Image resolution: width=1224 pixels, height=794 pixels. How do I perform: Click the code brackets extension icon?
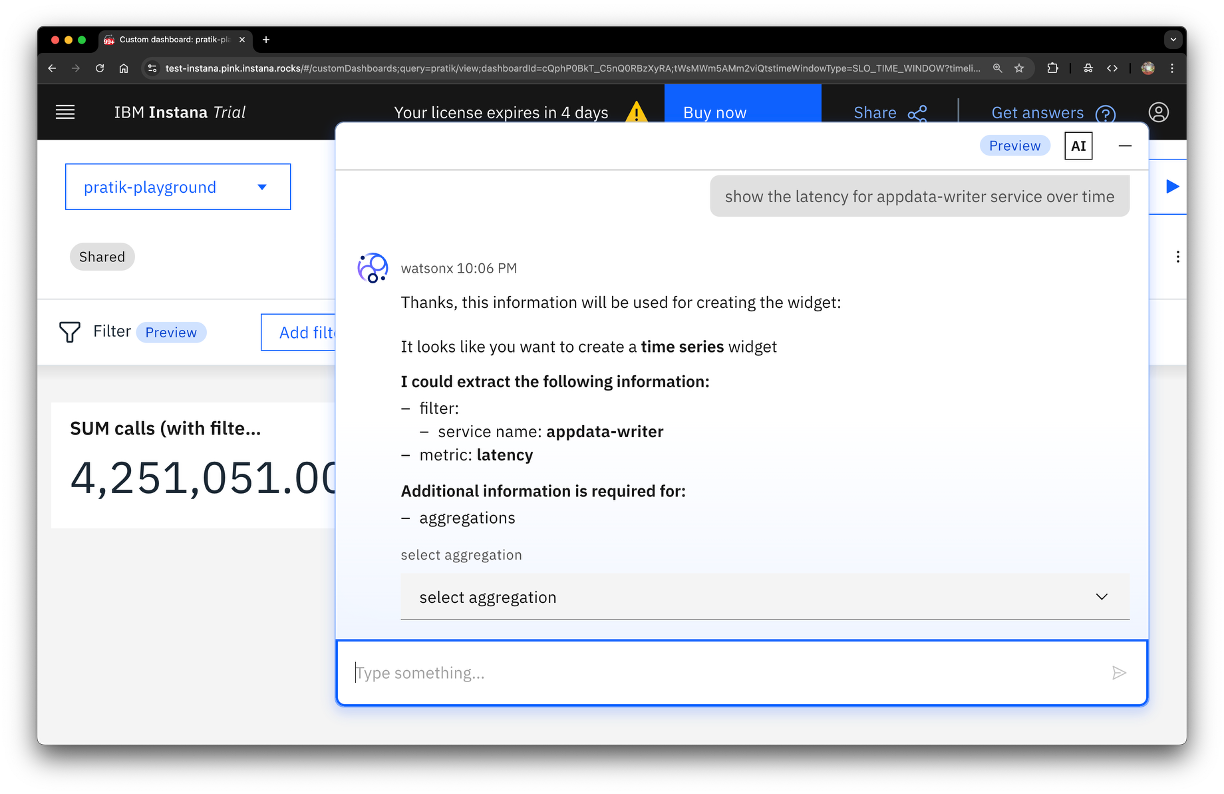pyautogui.click(x=1112, y=68)
